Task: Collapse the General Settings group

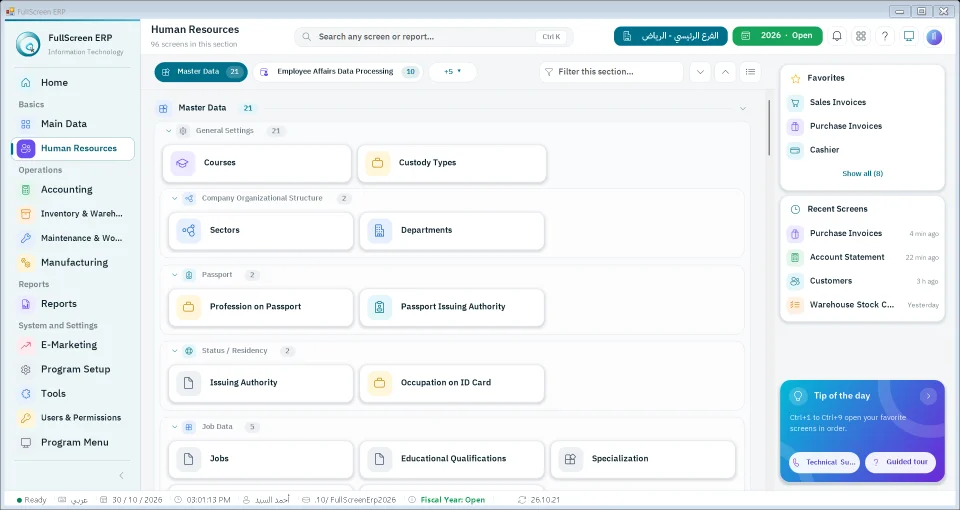Action: point(168,131)
